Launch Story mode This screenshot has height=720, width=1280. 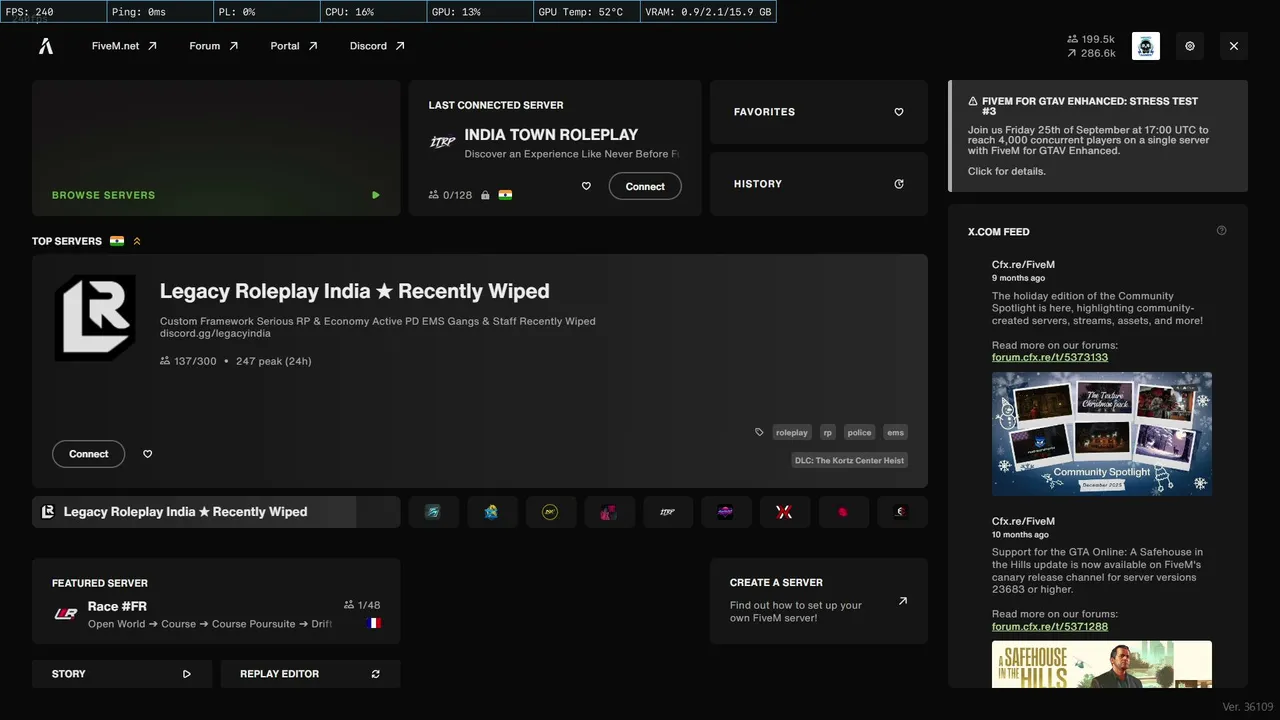pos(122,674)
